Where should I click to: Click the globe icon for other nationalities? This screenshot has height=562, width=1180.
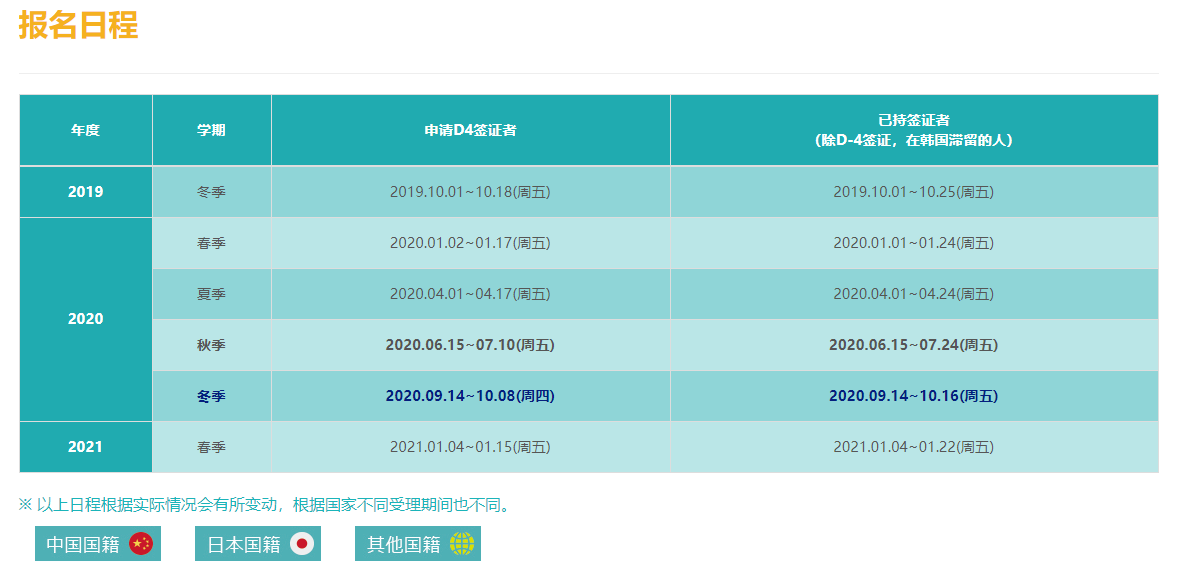461,544
